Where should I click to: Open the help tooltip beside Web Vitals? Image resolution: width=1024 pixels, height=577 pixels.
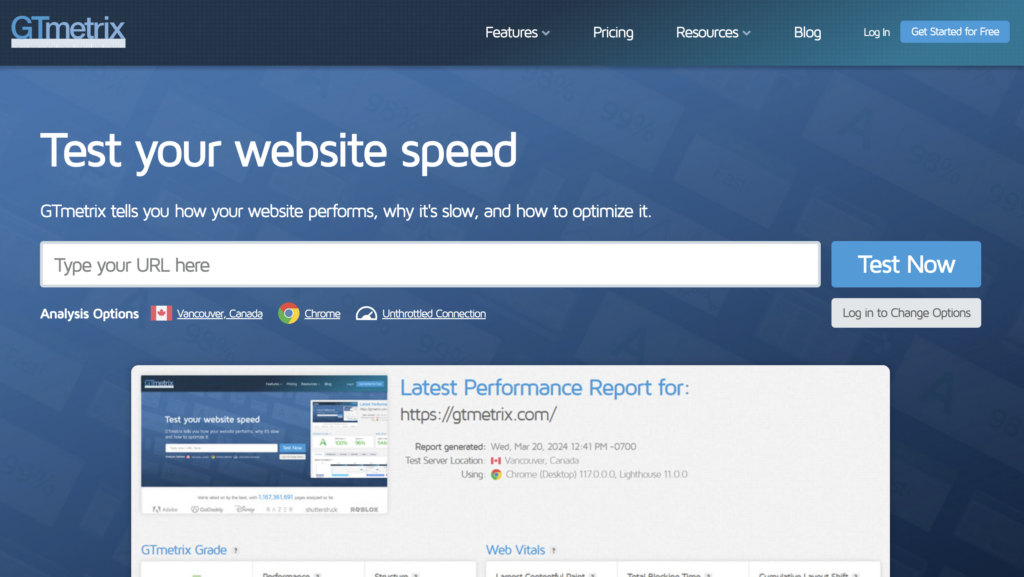coord(555,550)
